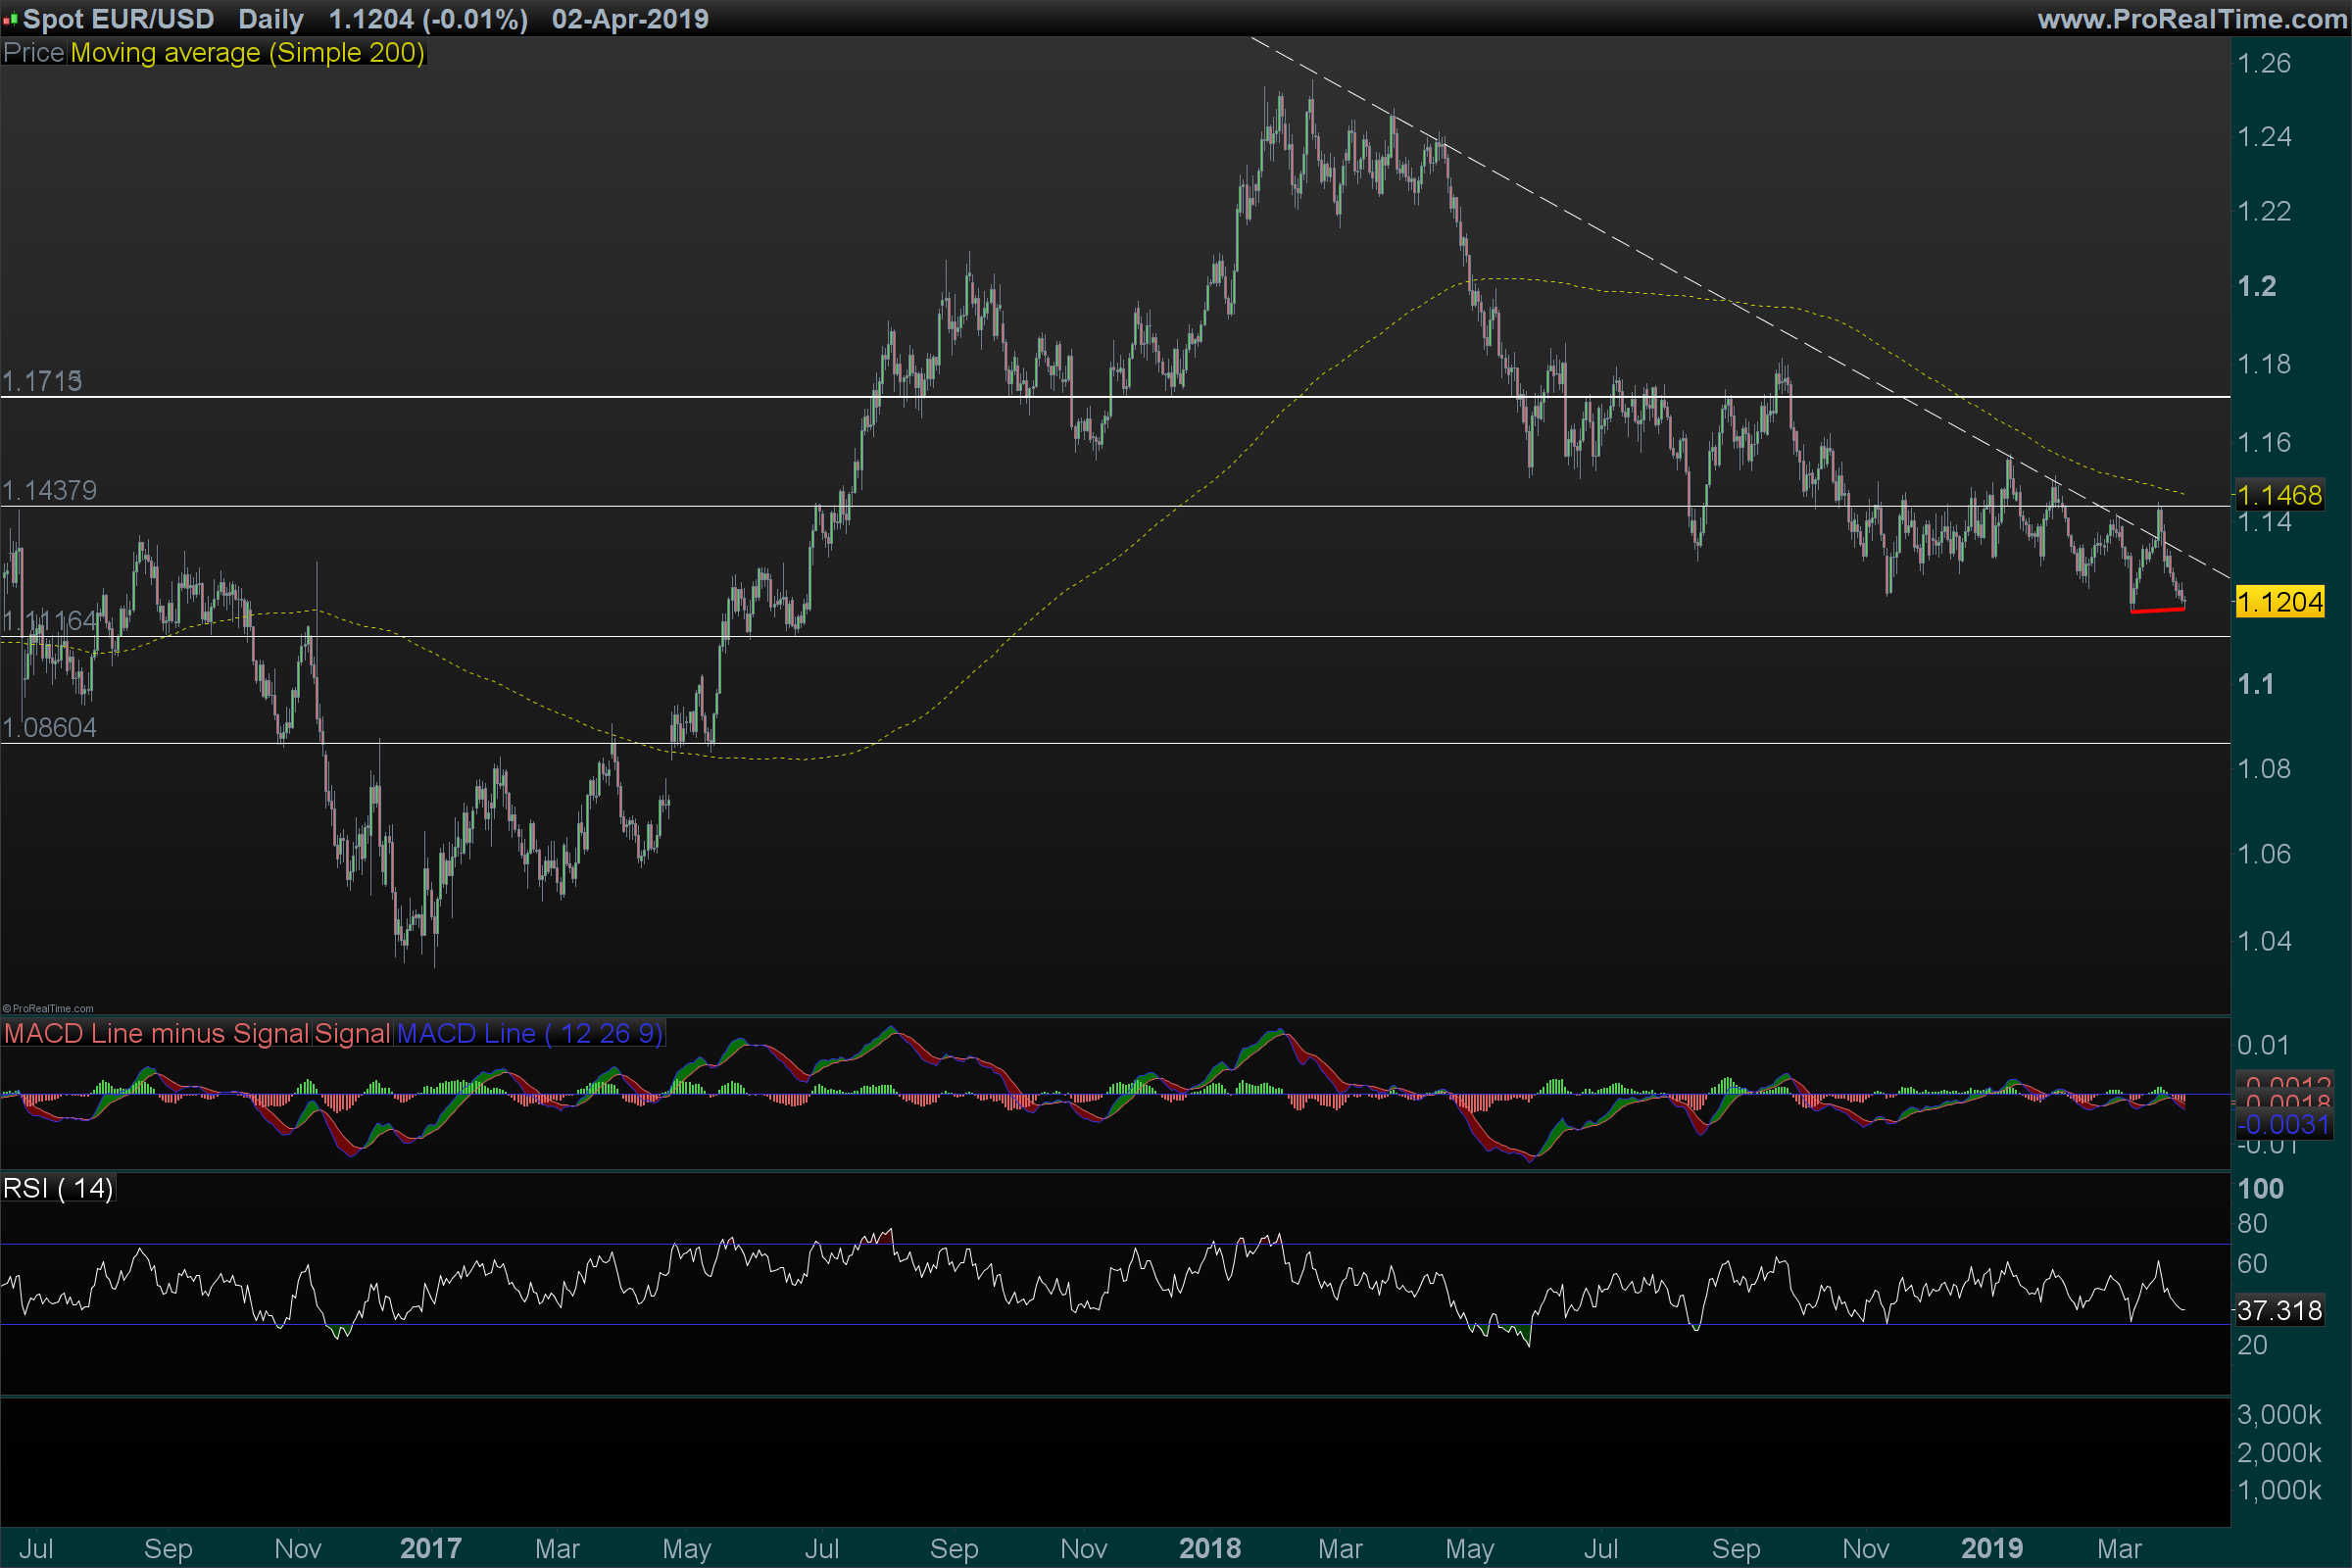Image resolution: width=2352 pixels, height=1568 pixels.
Task: Click the 1.1468 moving average value tag
Action: 2279,495
